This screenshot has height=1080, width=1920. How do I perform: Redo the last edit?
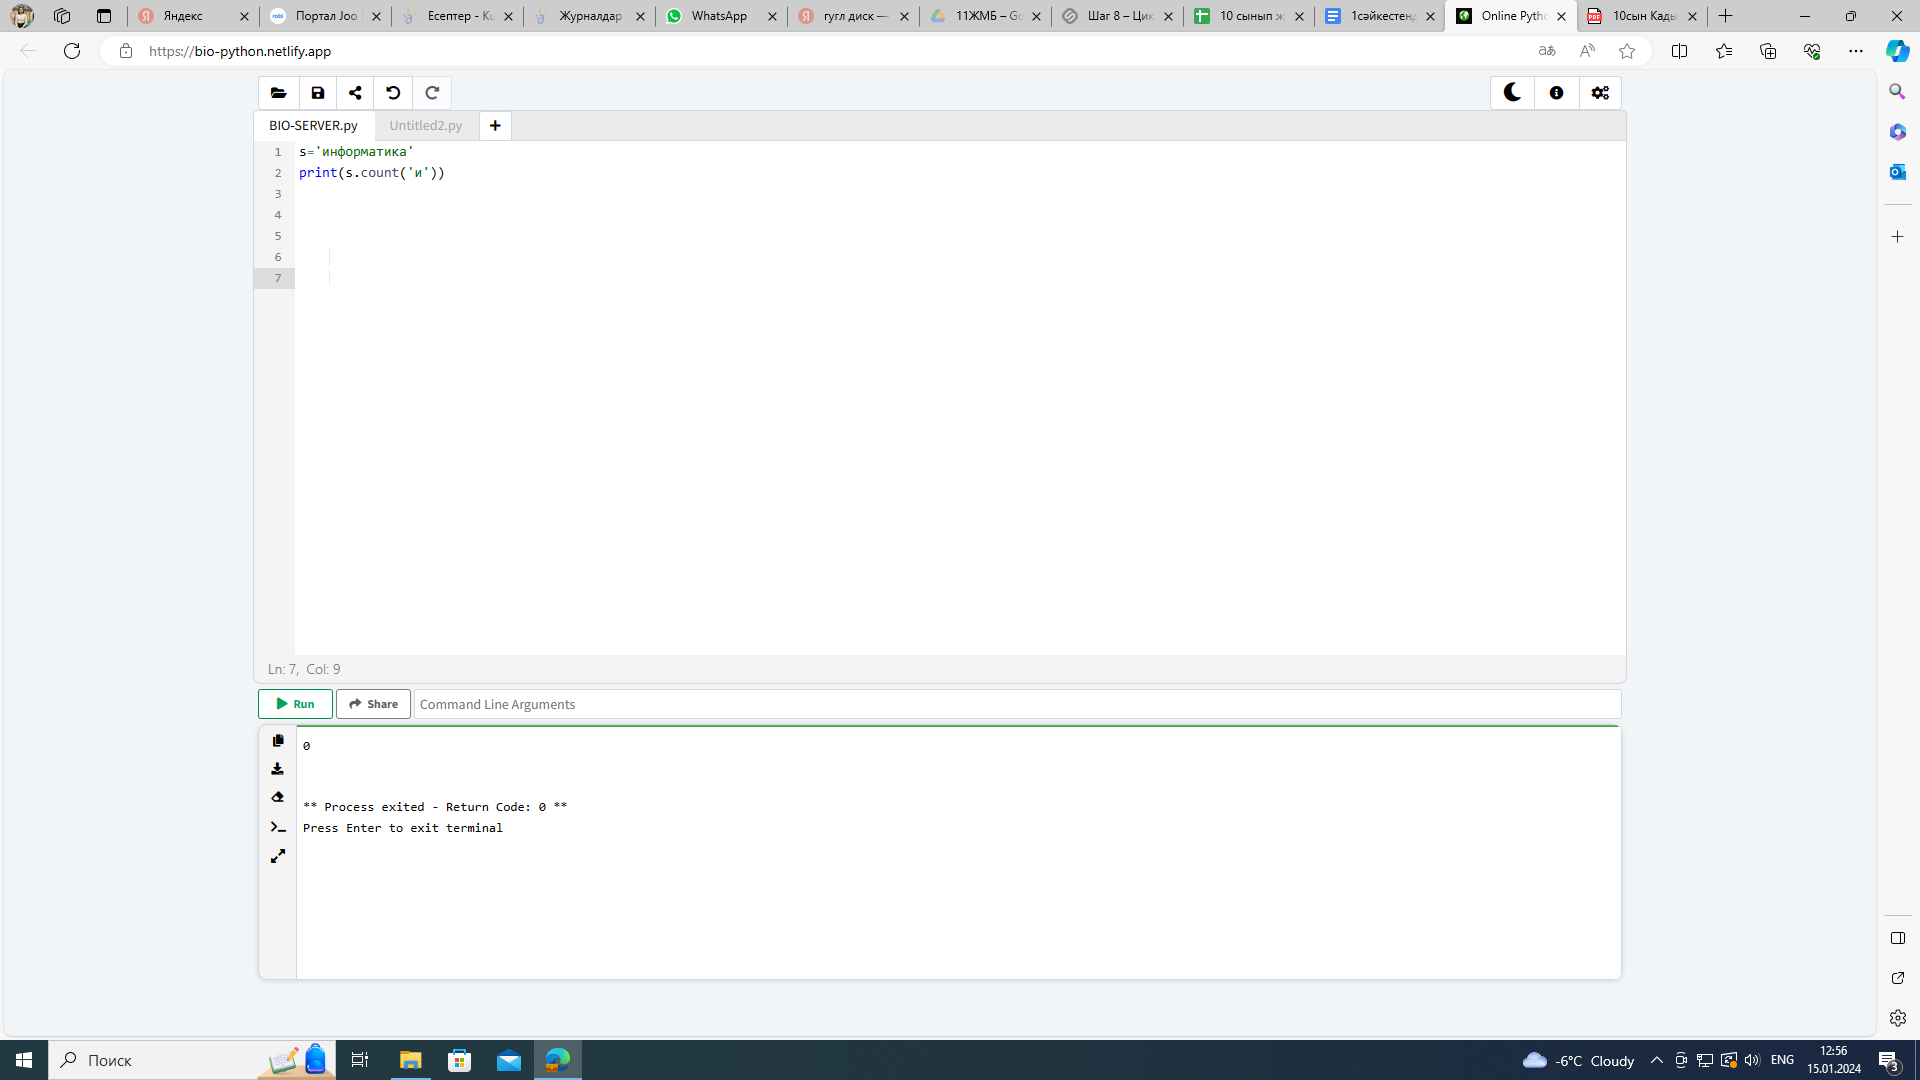point(432,93)
